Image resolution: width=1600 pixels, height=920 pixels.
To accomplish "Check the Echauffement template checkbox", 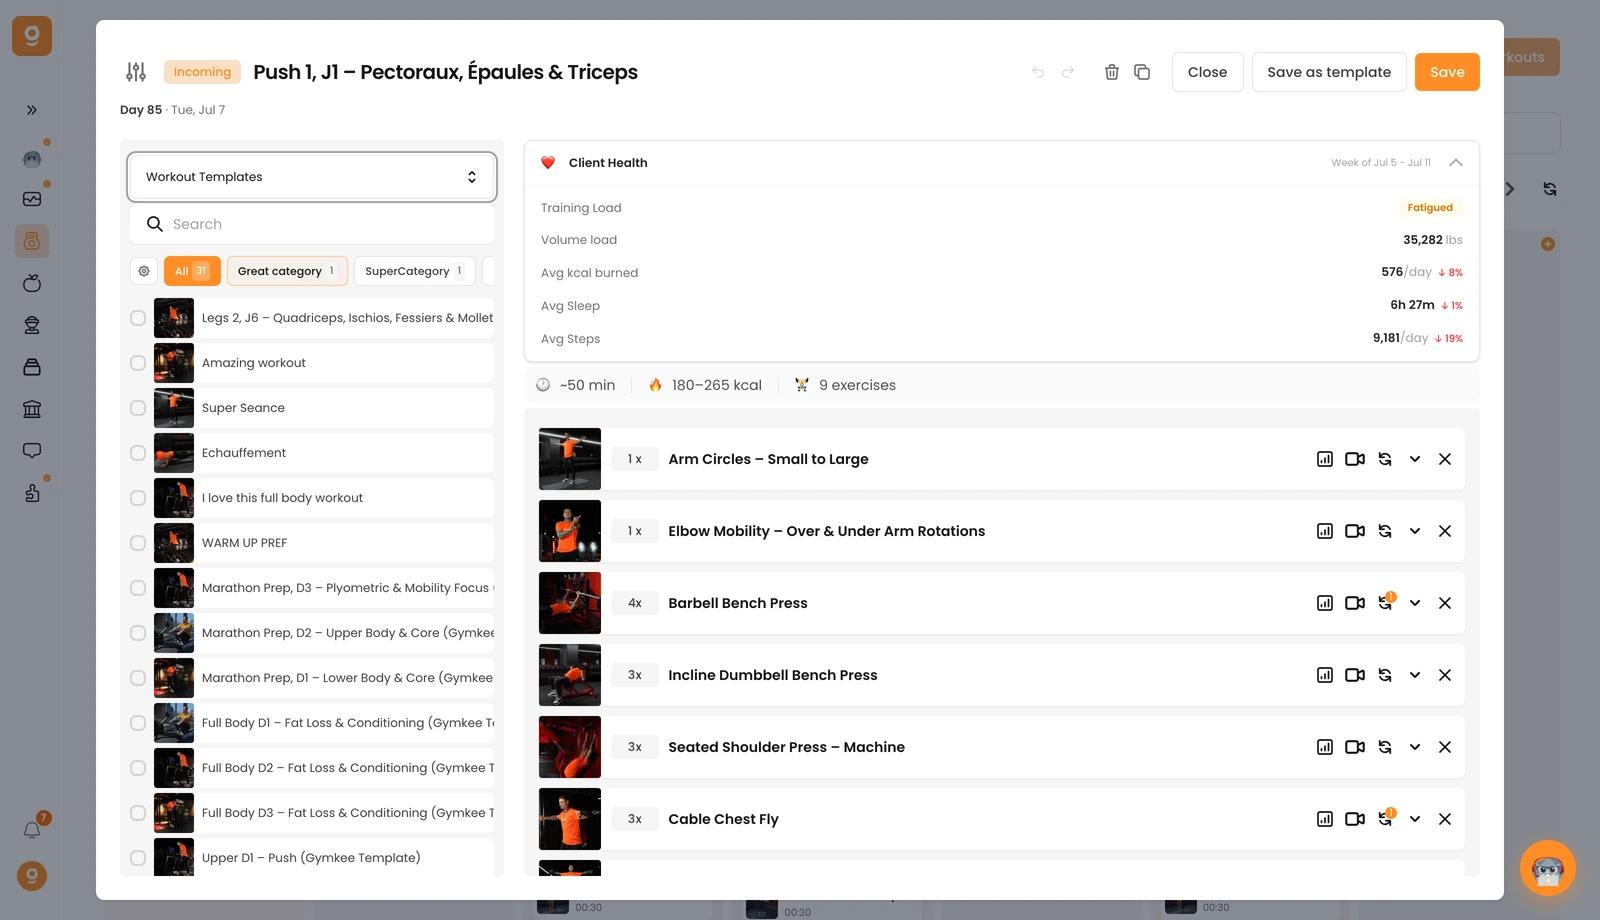I will tap(138, 453).
